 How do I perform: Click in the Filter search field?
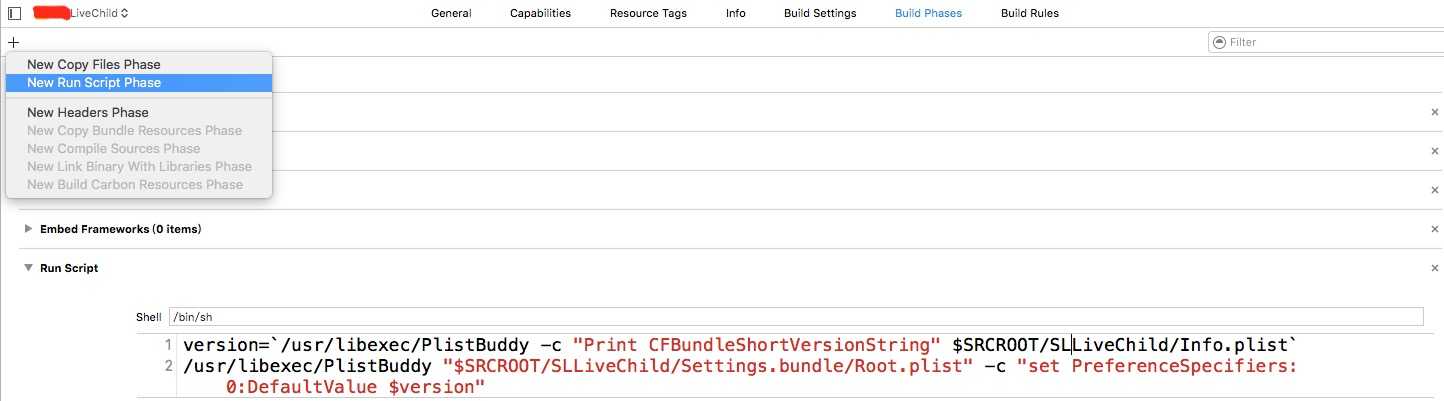click(x=1323, y=42)
